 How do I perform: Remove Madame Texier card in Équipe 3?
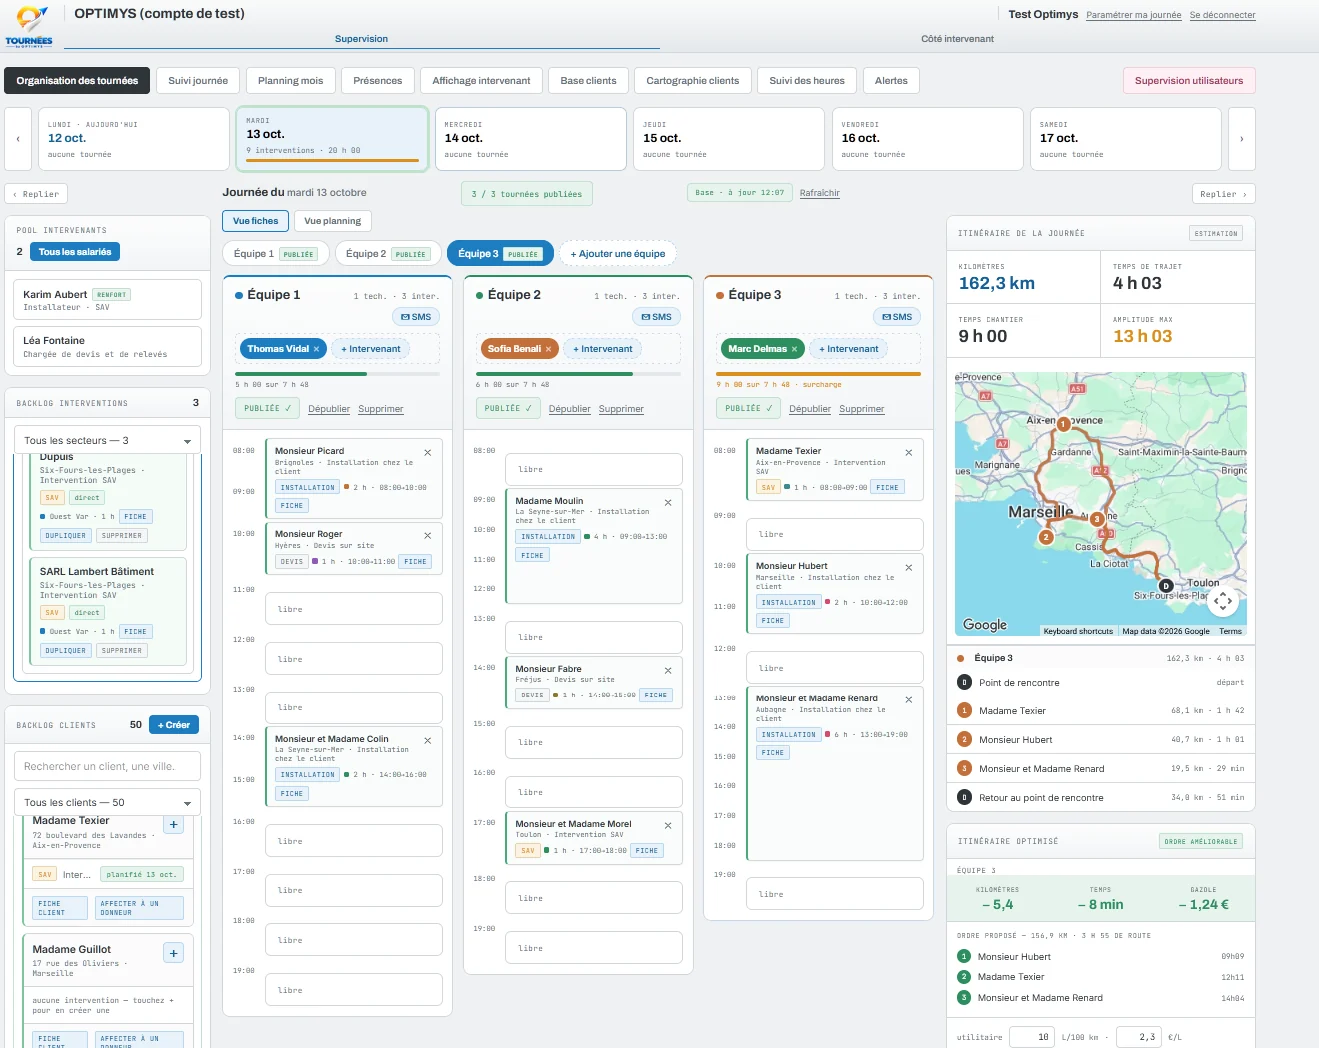pyautogui.click(x=909, y=453)
